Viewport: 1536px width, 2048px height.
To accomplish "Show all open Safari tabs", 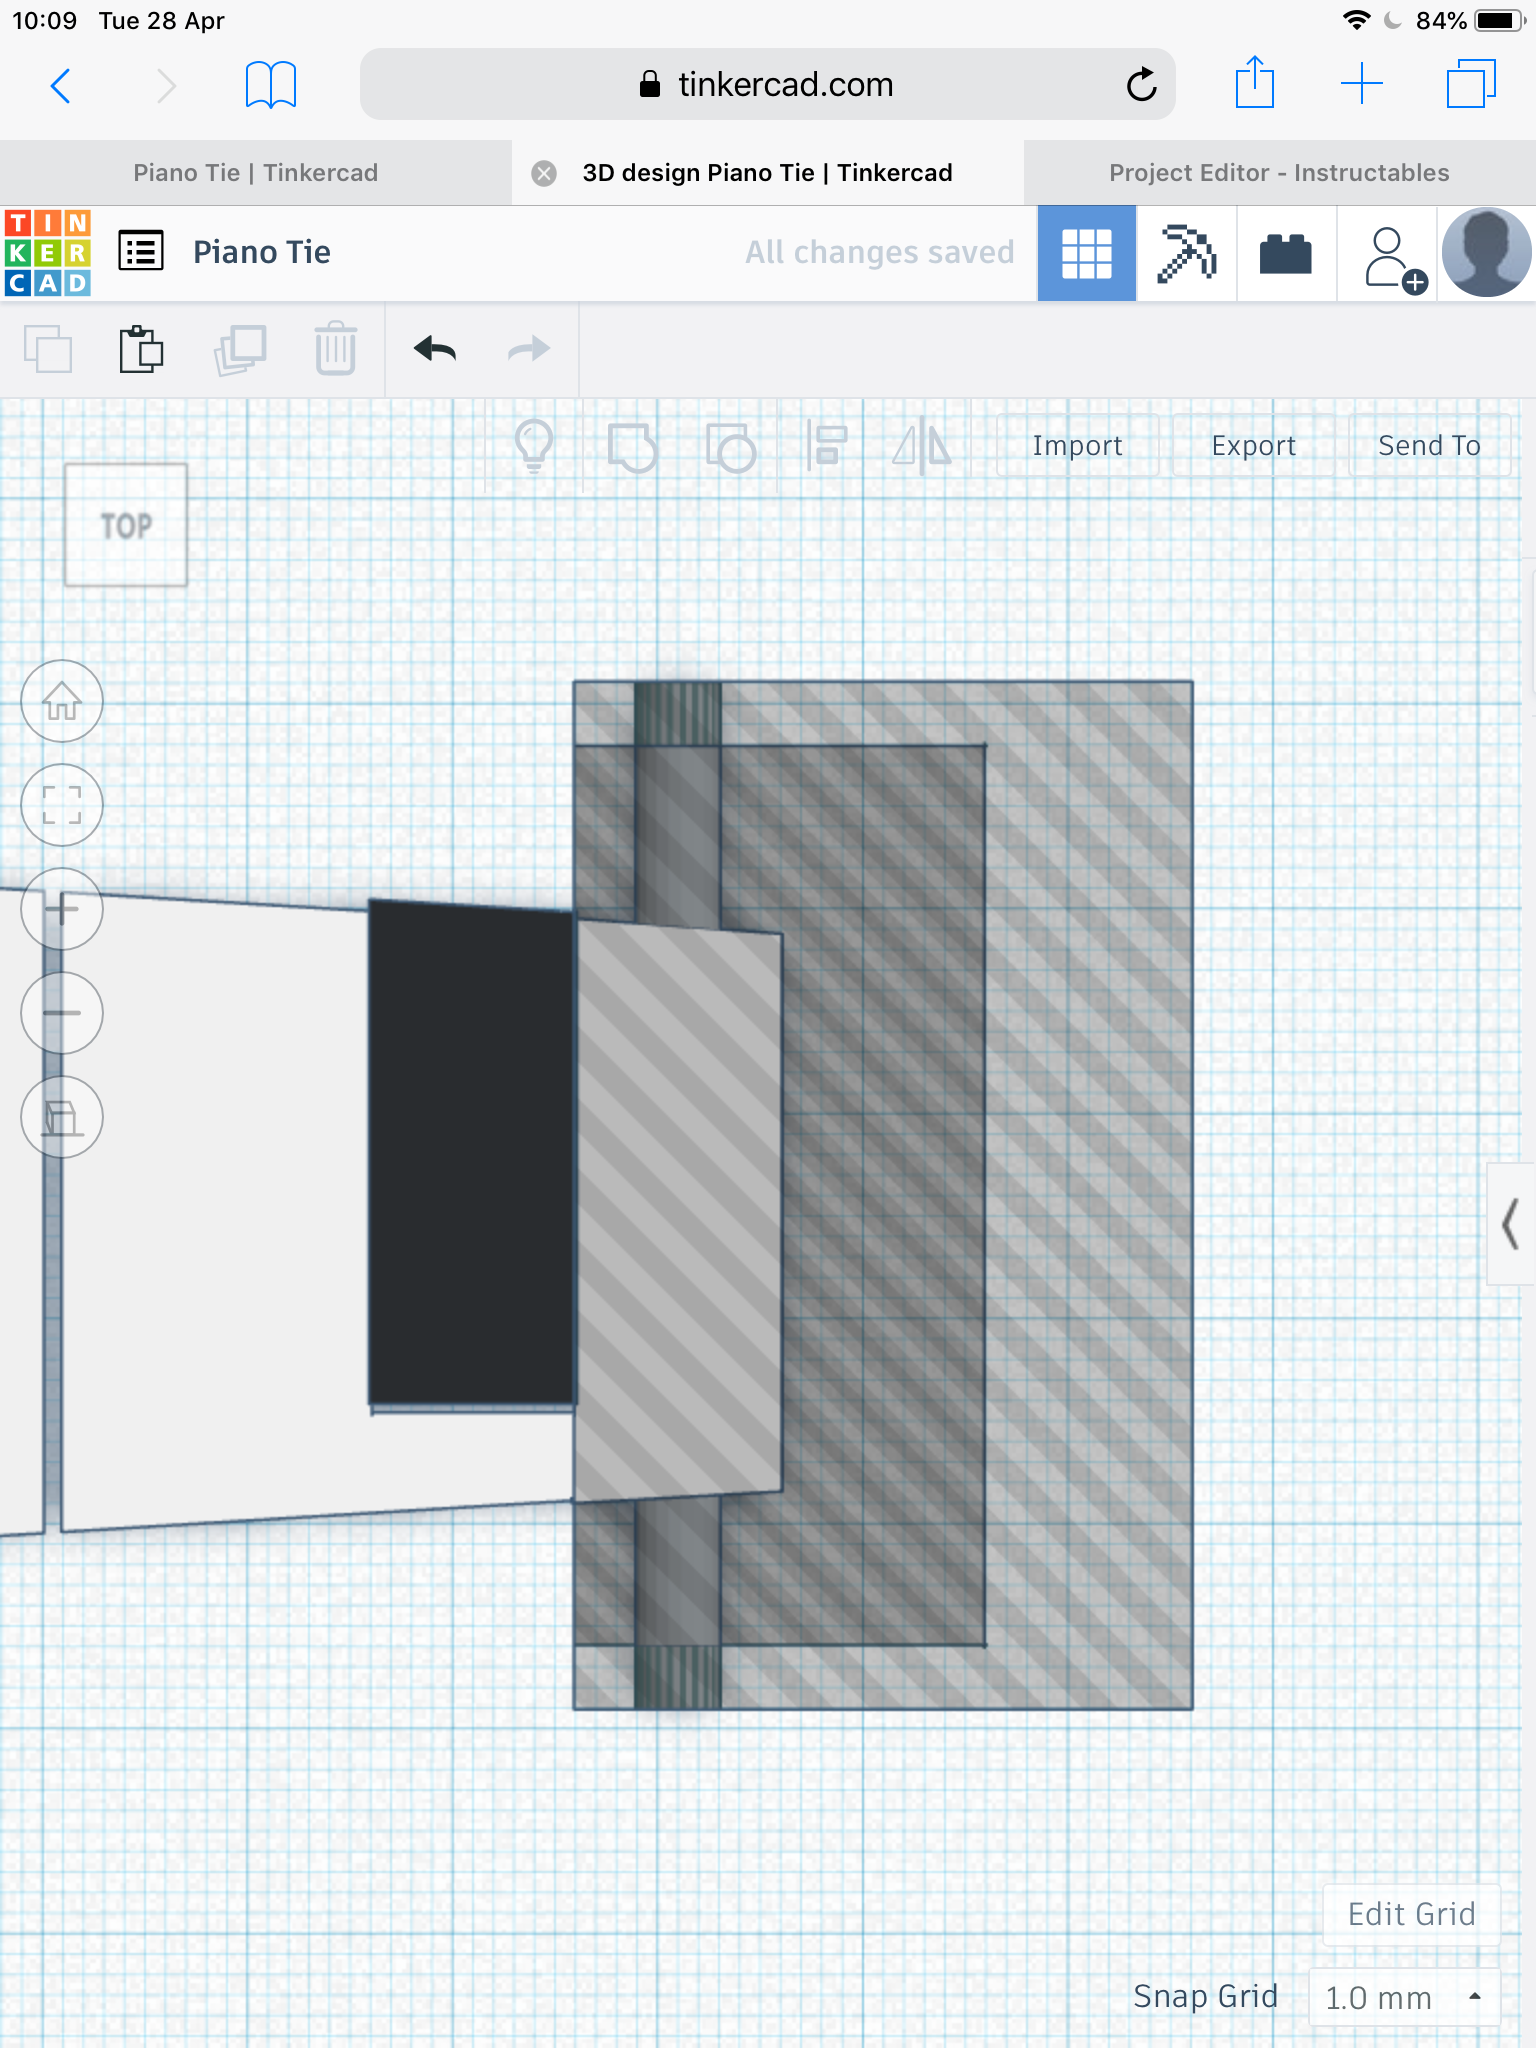I will [x=1471, y=84].
